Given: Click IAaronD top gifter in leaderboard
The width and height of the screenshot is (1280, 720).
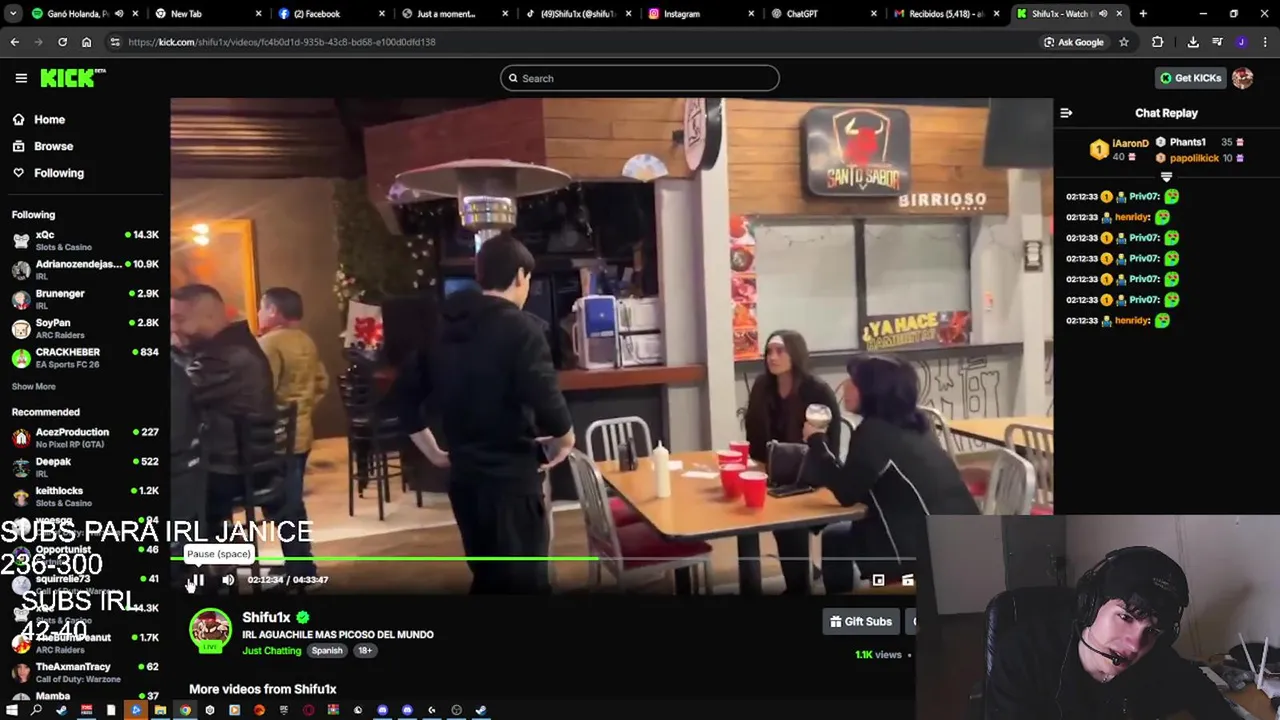Looking at the screenshot, I should pos(1130,143).
